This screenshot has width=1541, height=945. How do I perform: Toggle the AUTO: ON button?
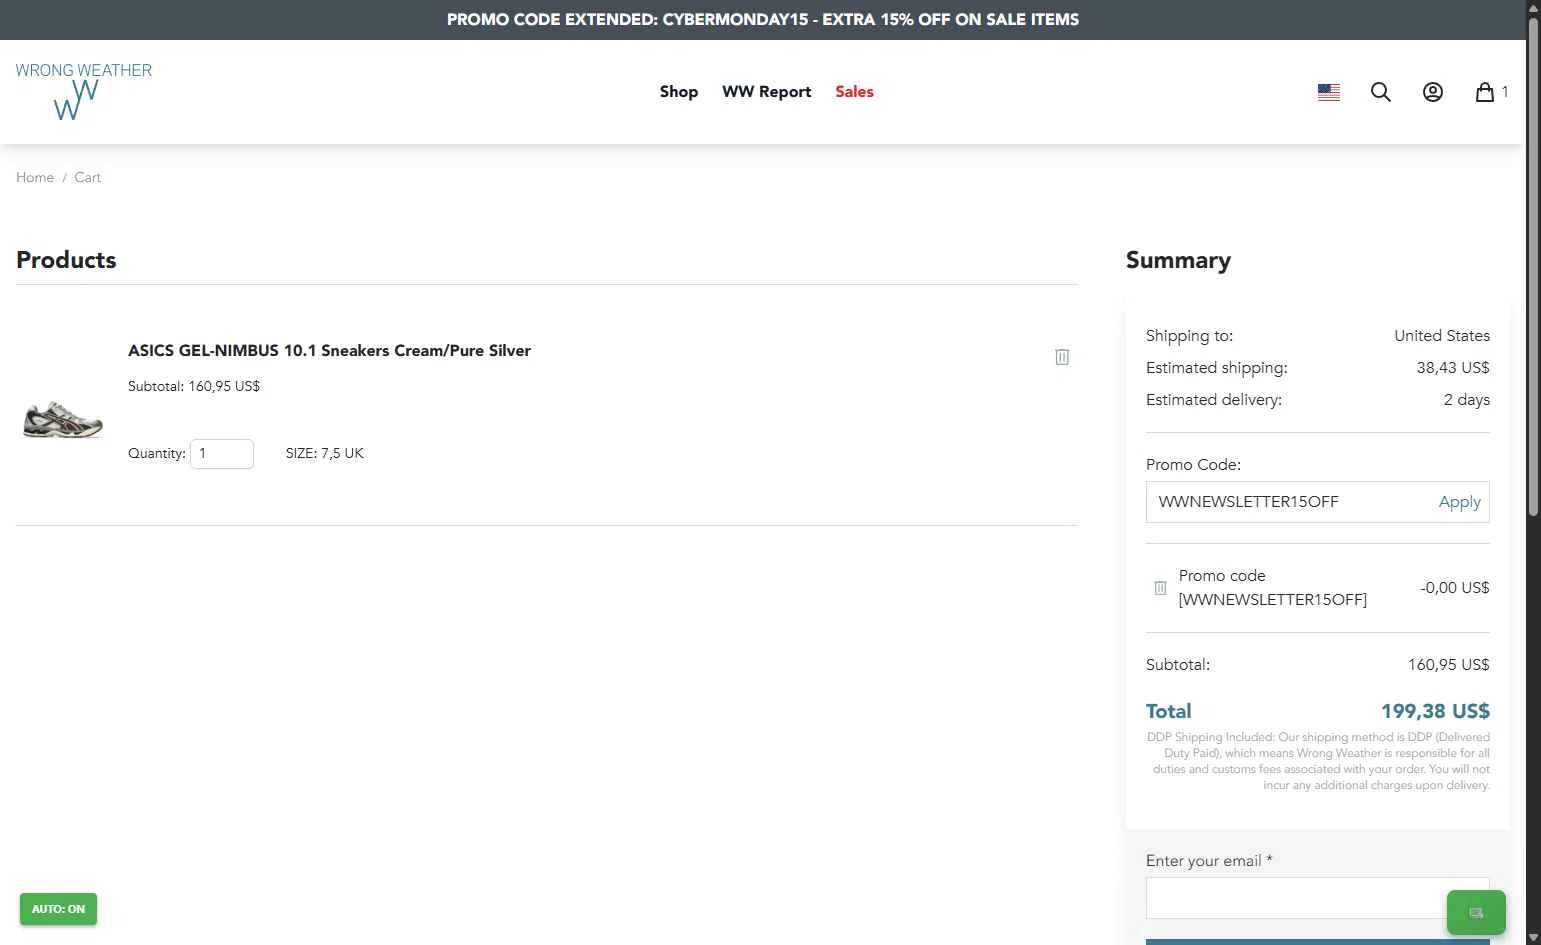click(x=58, y=909)
